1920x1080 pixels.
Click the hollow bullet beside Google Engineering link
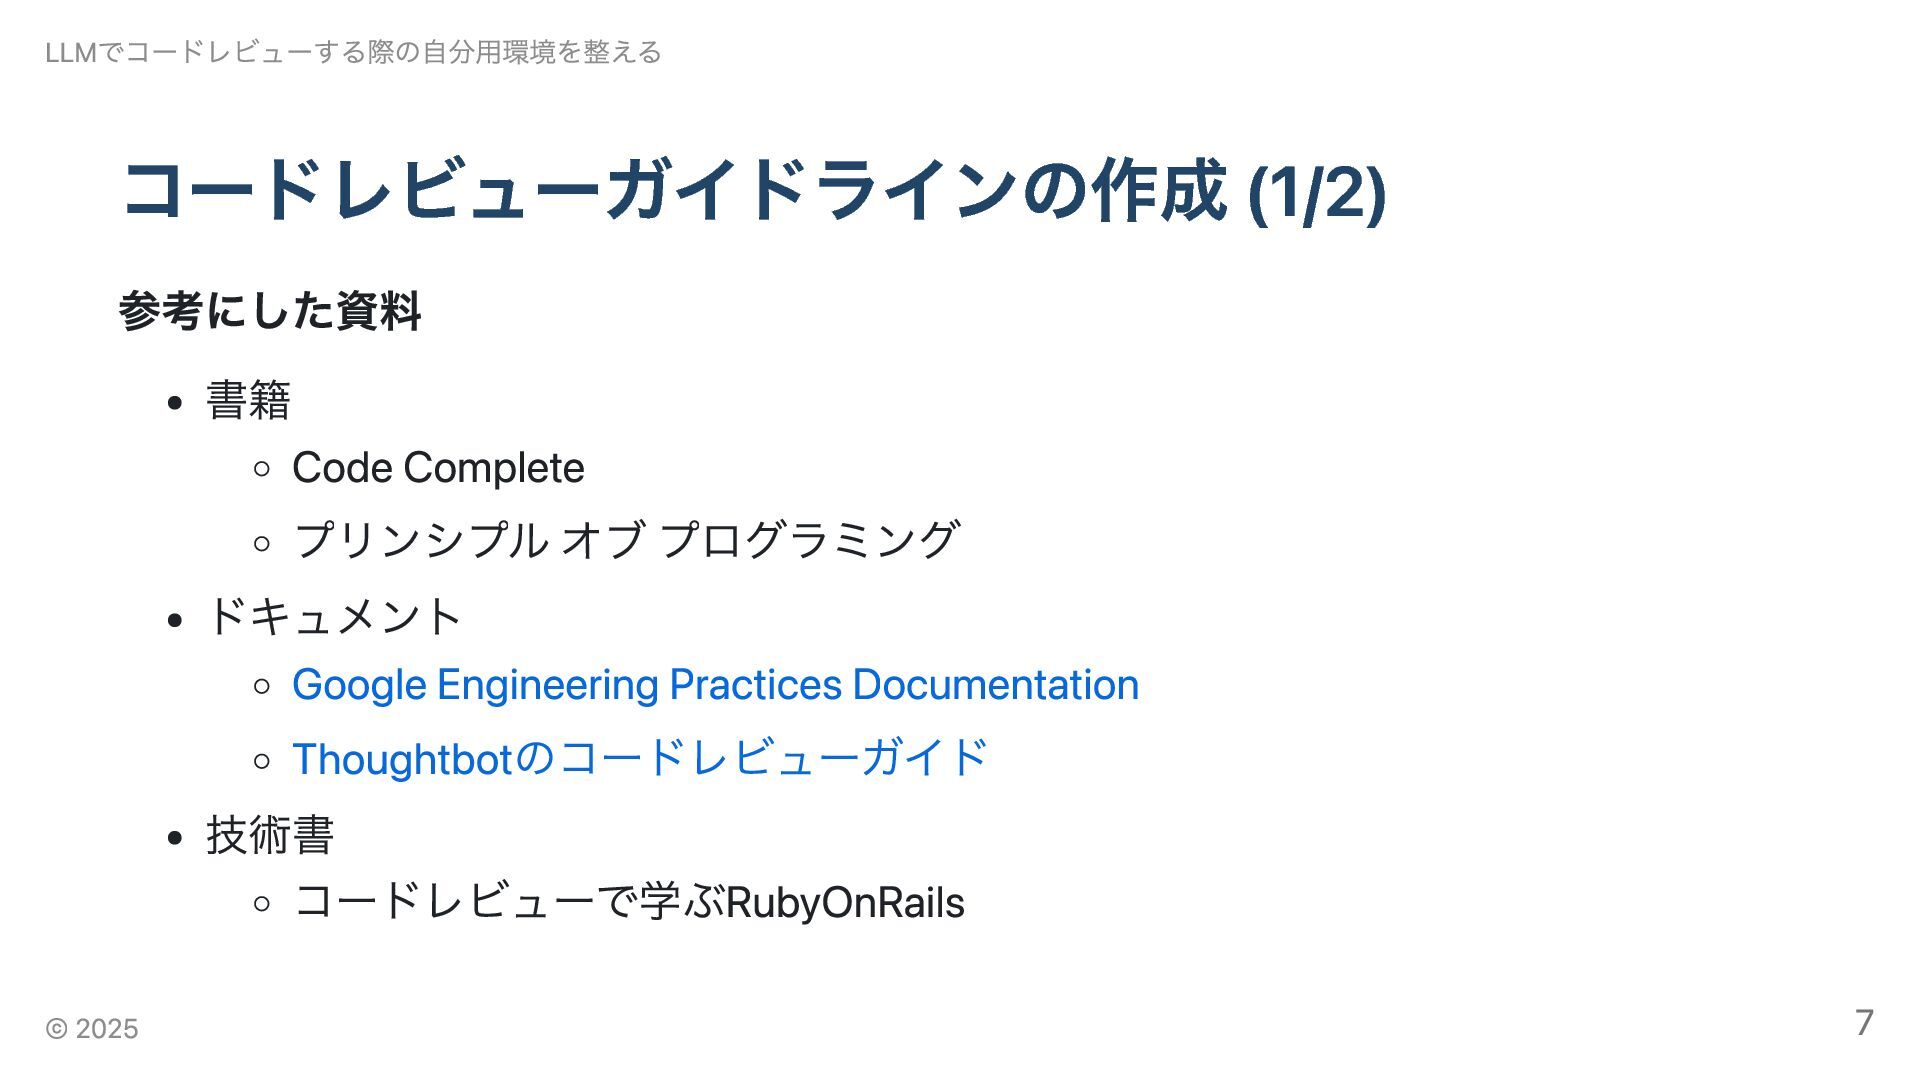(262, 687)
